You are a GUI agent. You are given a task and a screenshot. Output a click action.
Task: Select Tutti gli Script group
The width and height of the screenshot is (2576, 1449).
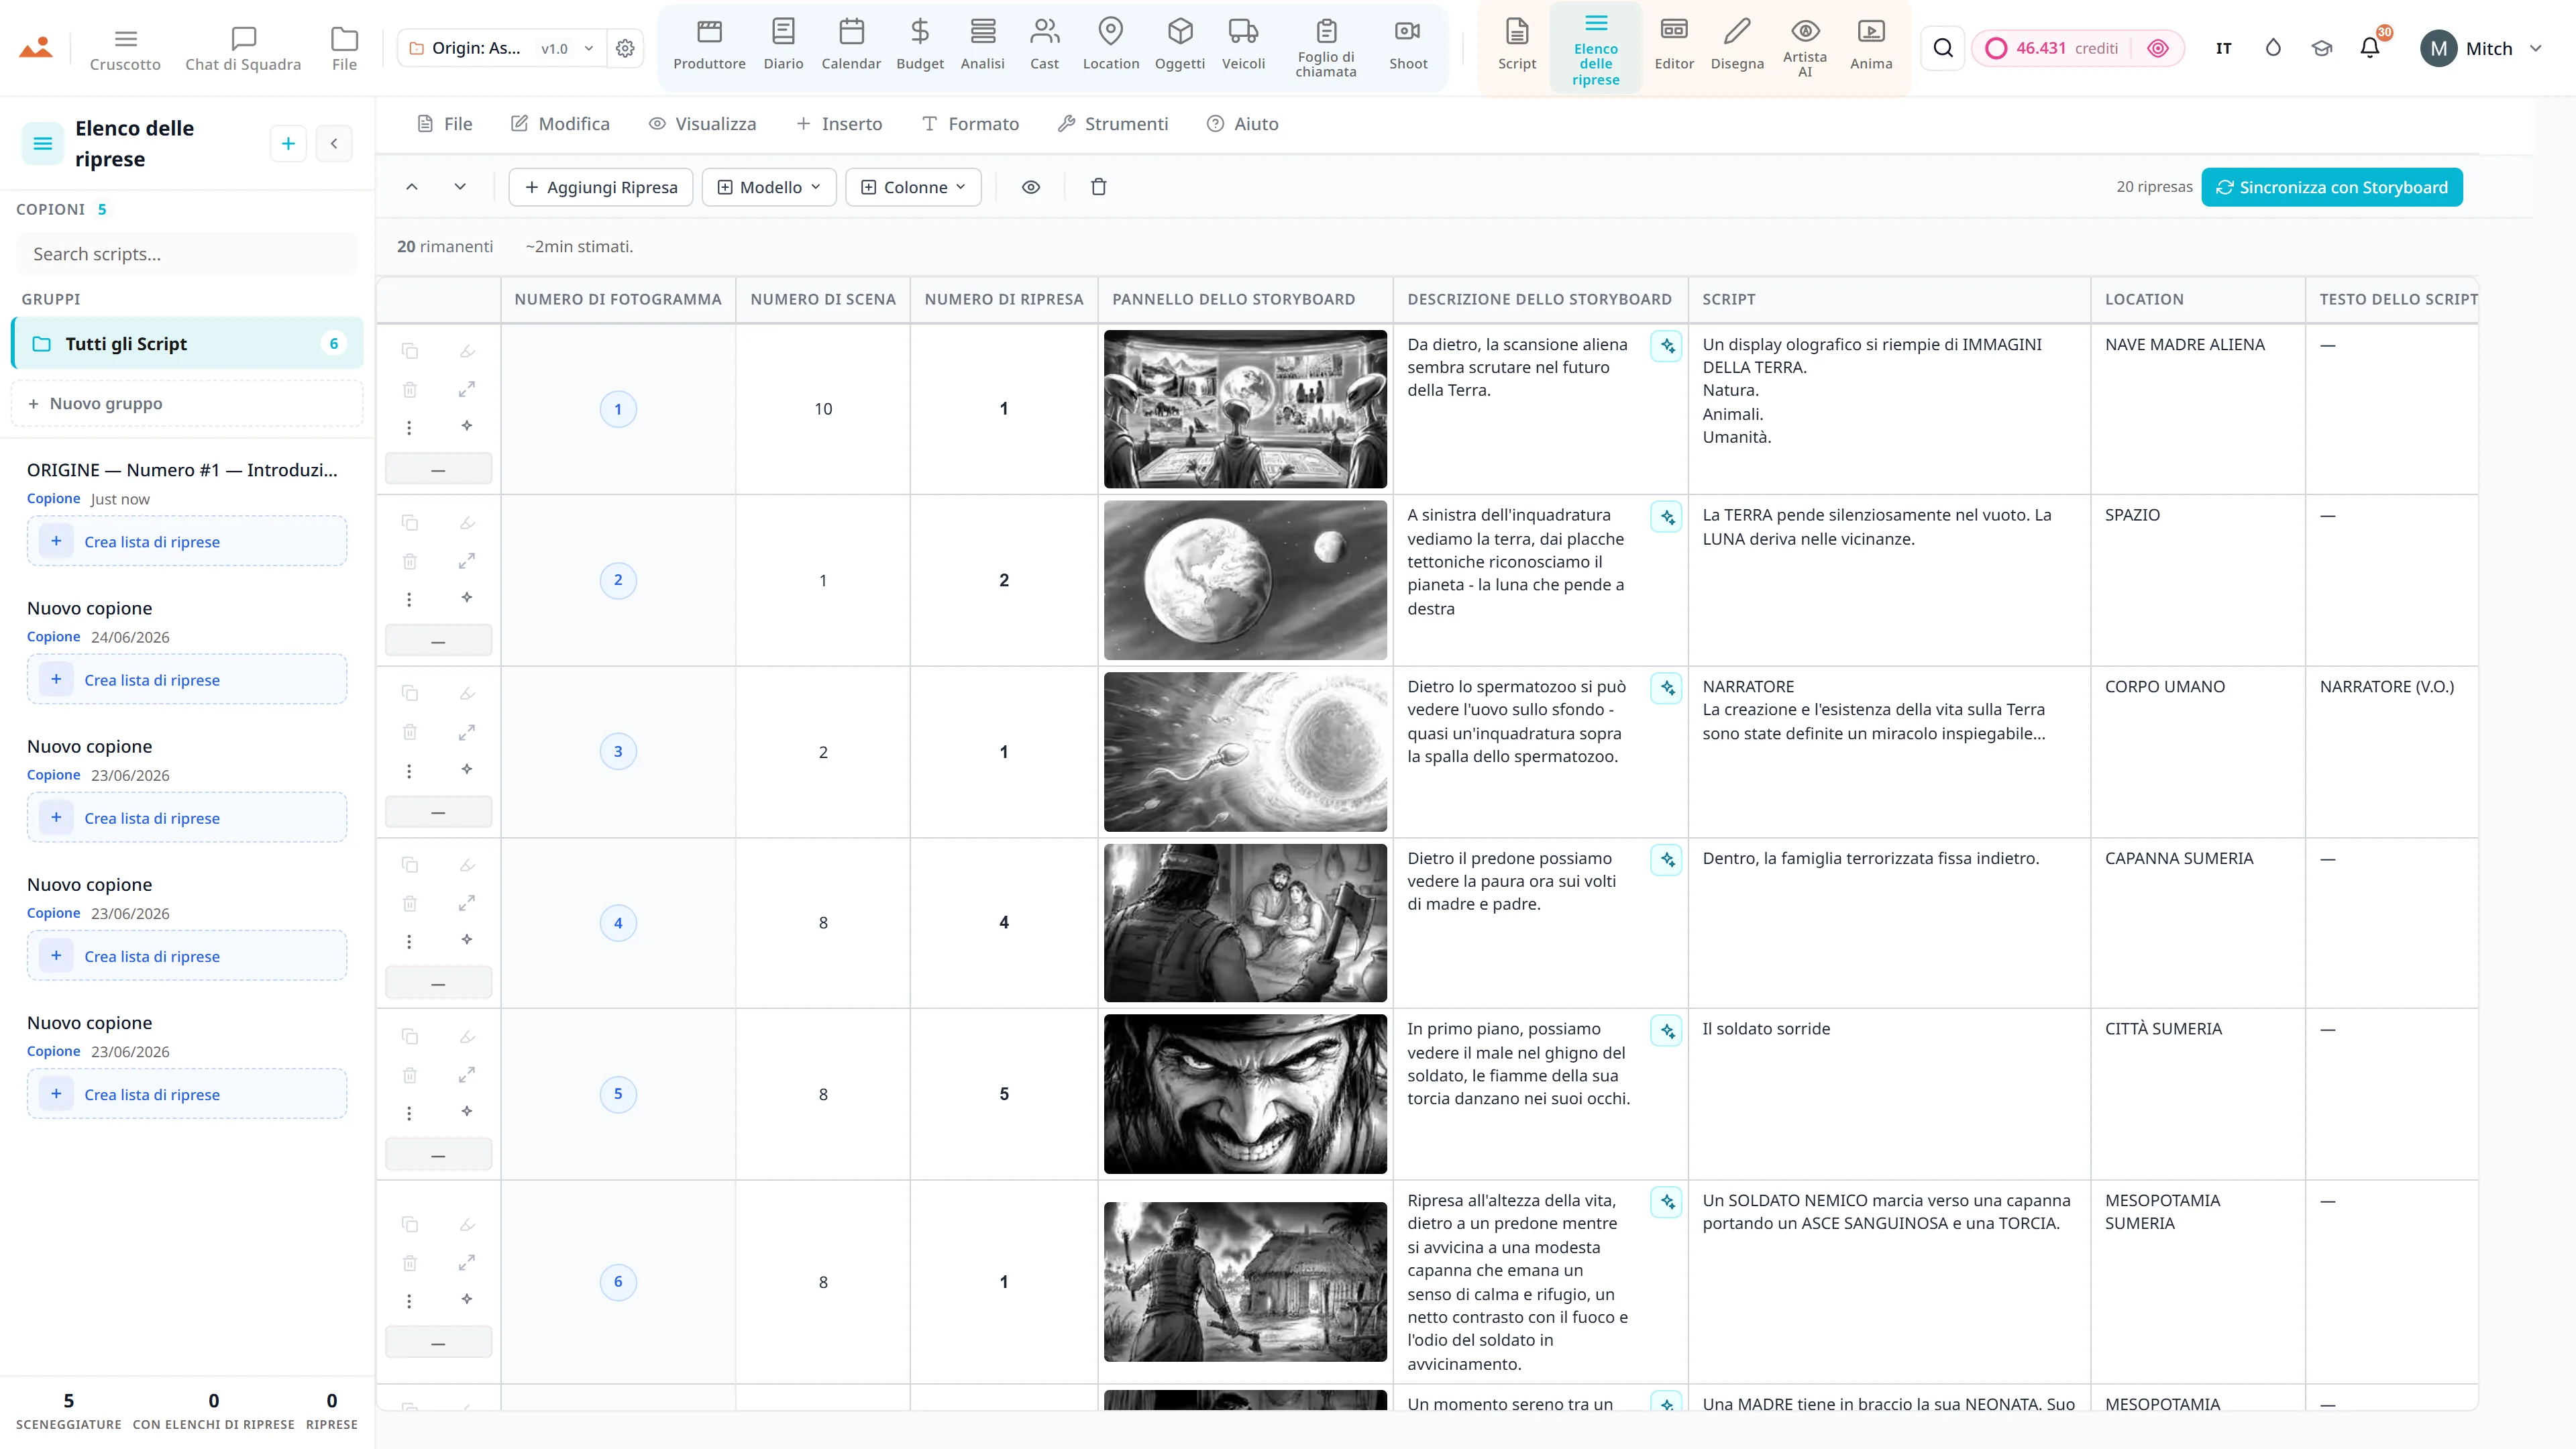[x=187, y=344]
